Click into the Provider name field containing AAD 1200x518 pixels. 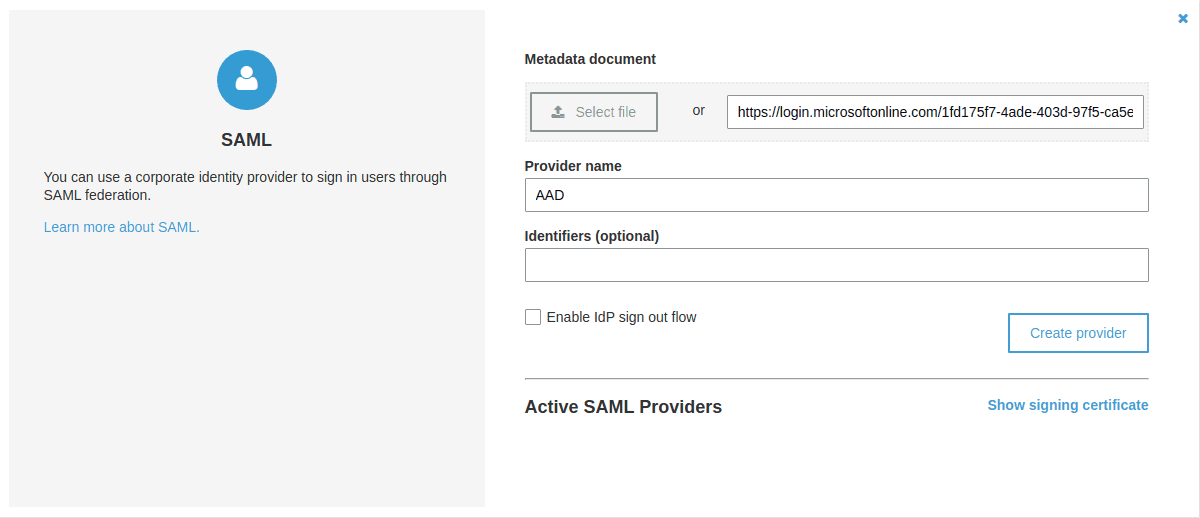click(x=836, y=195)
